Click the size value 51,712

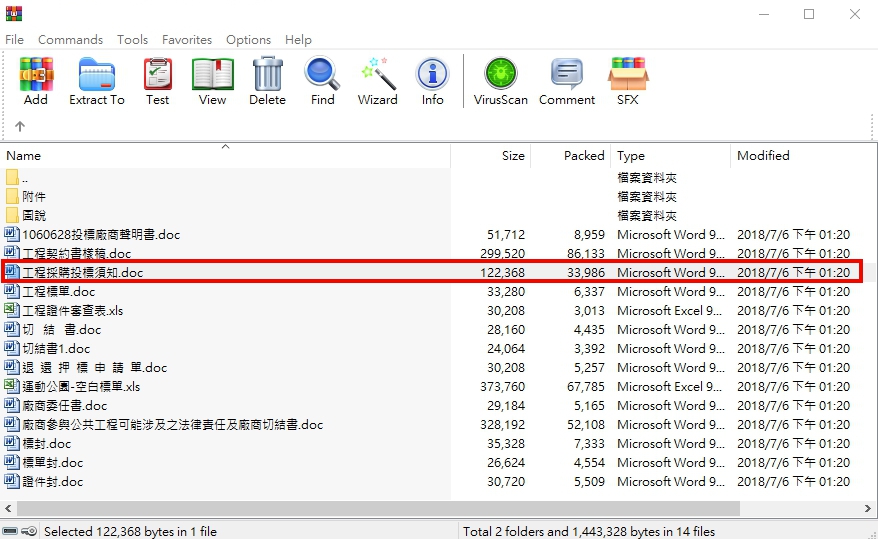pyautogui.click(x=506, y=235)
